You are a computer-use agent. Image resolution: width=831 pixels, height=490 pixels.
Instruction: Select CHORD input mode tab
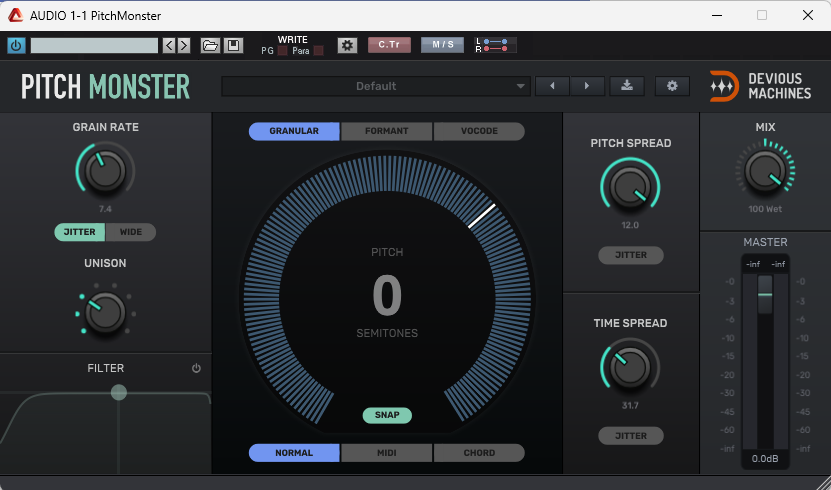tap(479, 453)
